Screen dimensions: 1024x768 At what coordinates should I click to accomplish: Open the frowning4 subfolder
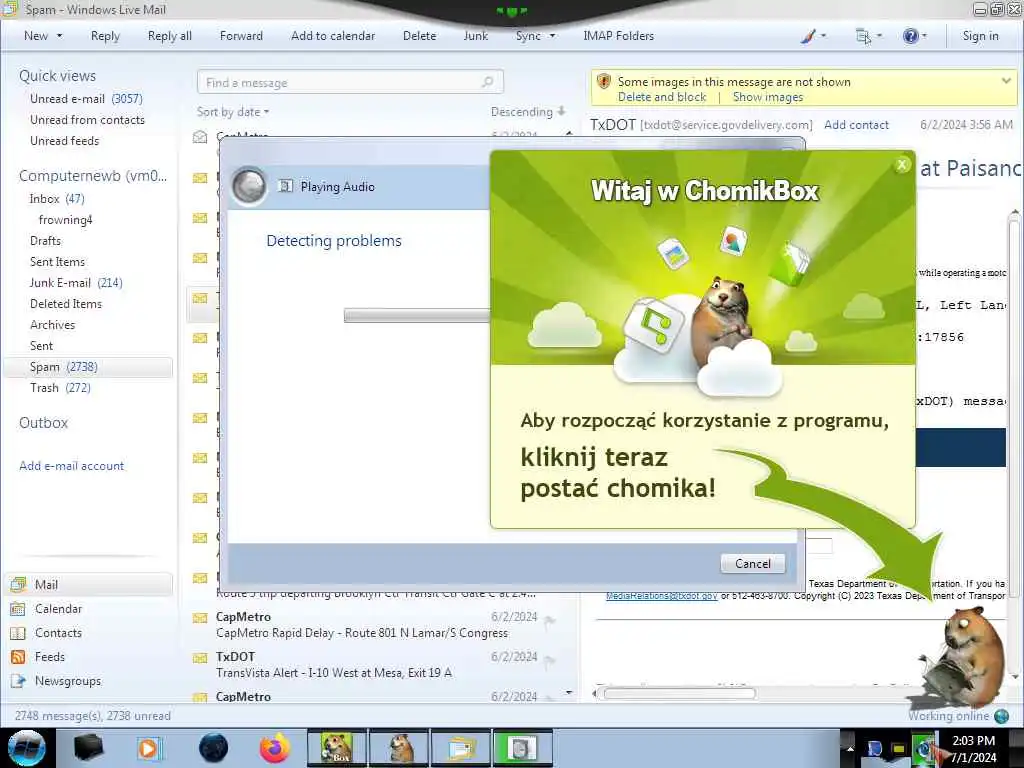click(65, 219)
